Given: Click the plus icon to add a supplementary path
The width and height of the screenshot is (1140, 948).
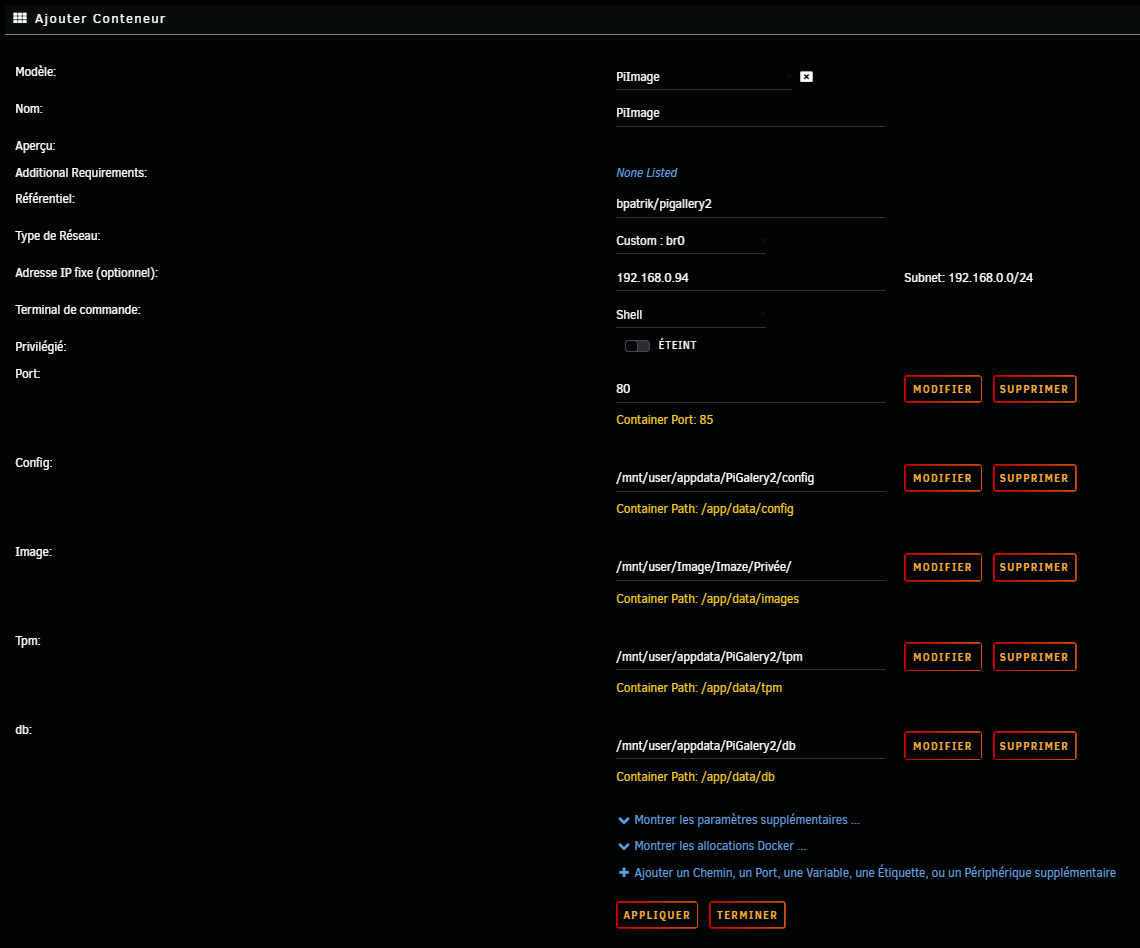Looking at the screenshot, I should [623, 872].
